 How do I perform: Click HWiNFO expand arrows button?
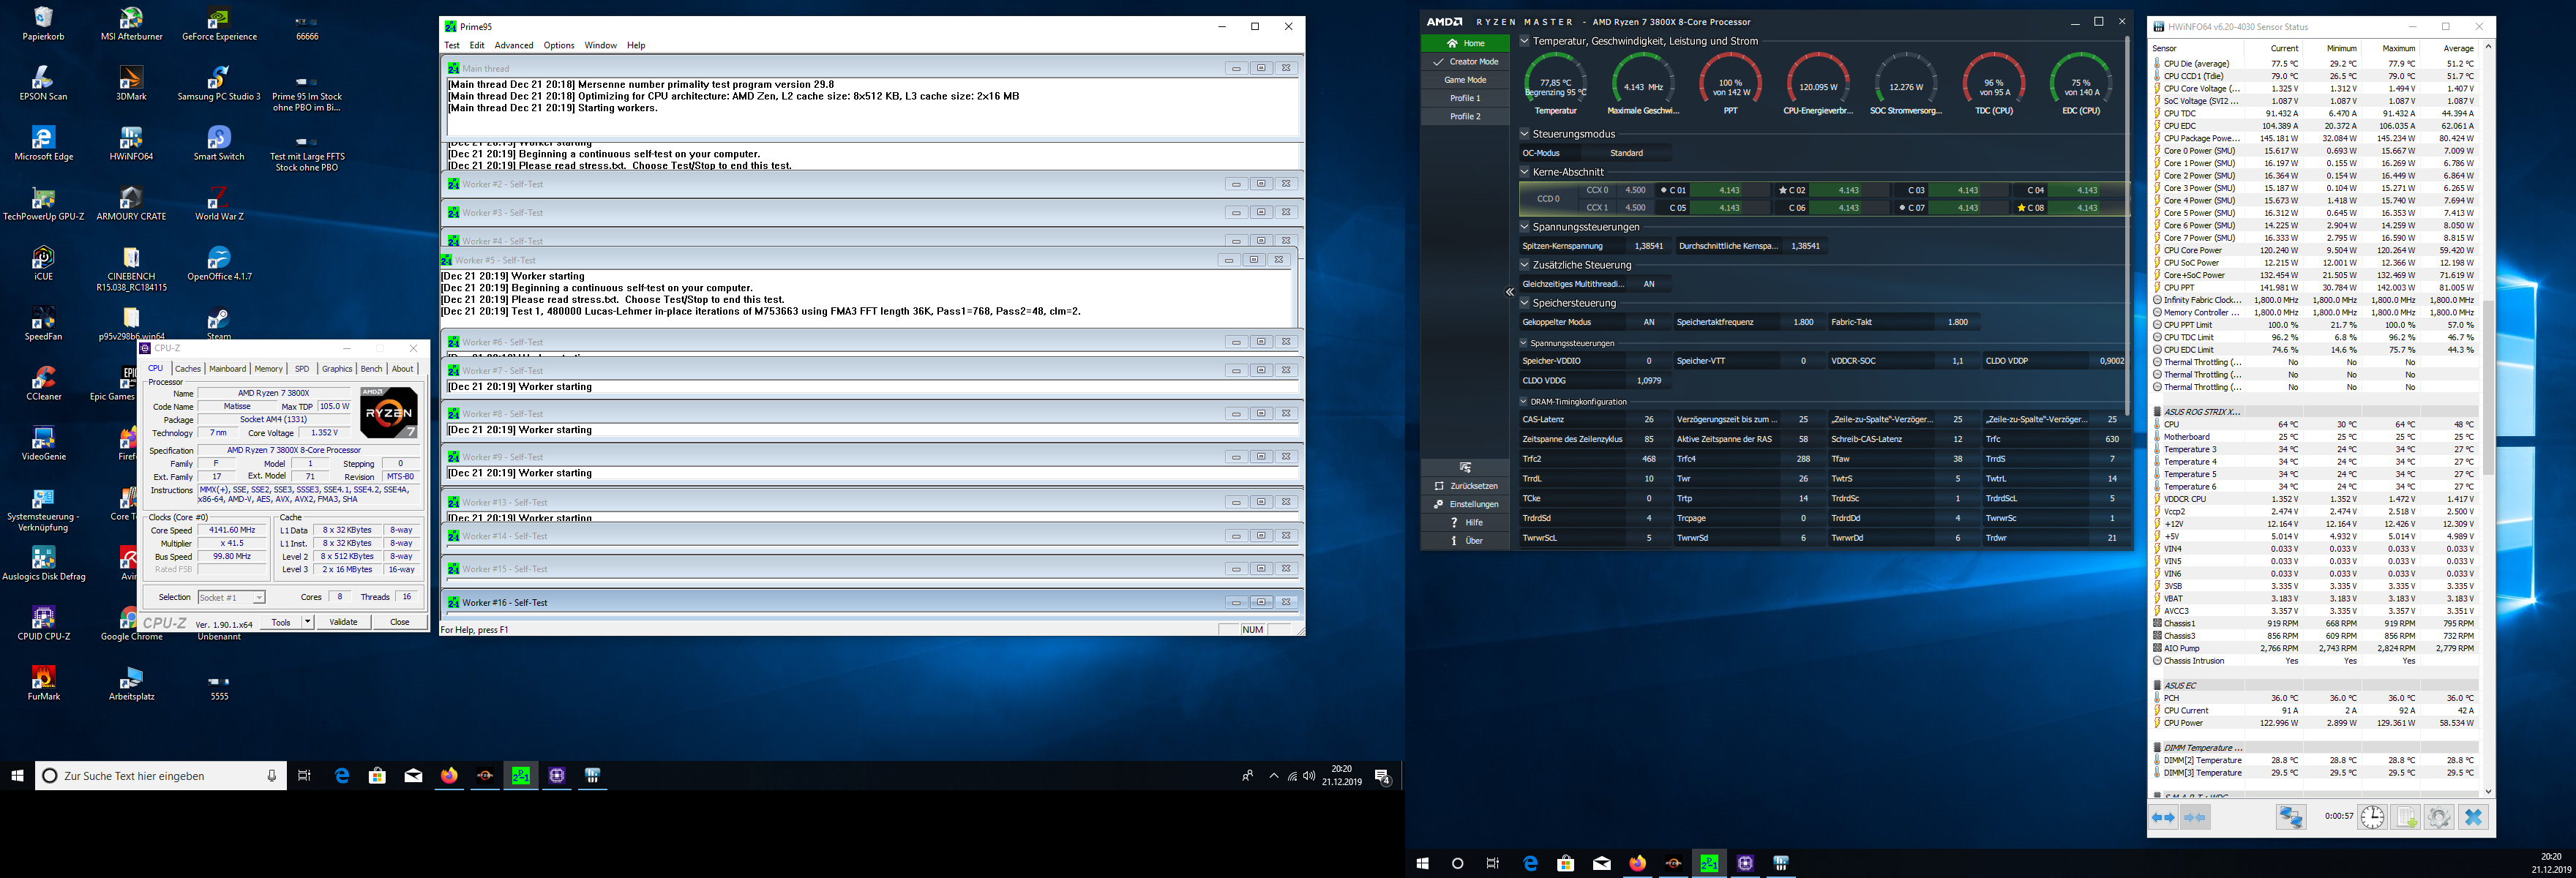[x=2163, y=817]
